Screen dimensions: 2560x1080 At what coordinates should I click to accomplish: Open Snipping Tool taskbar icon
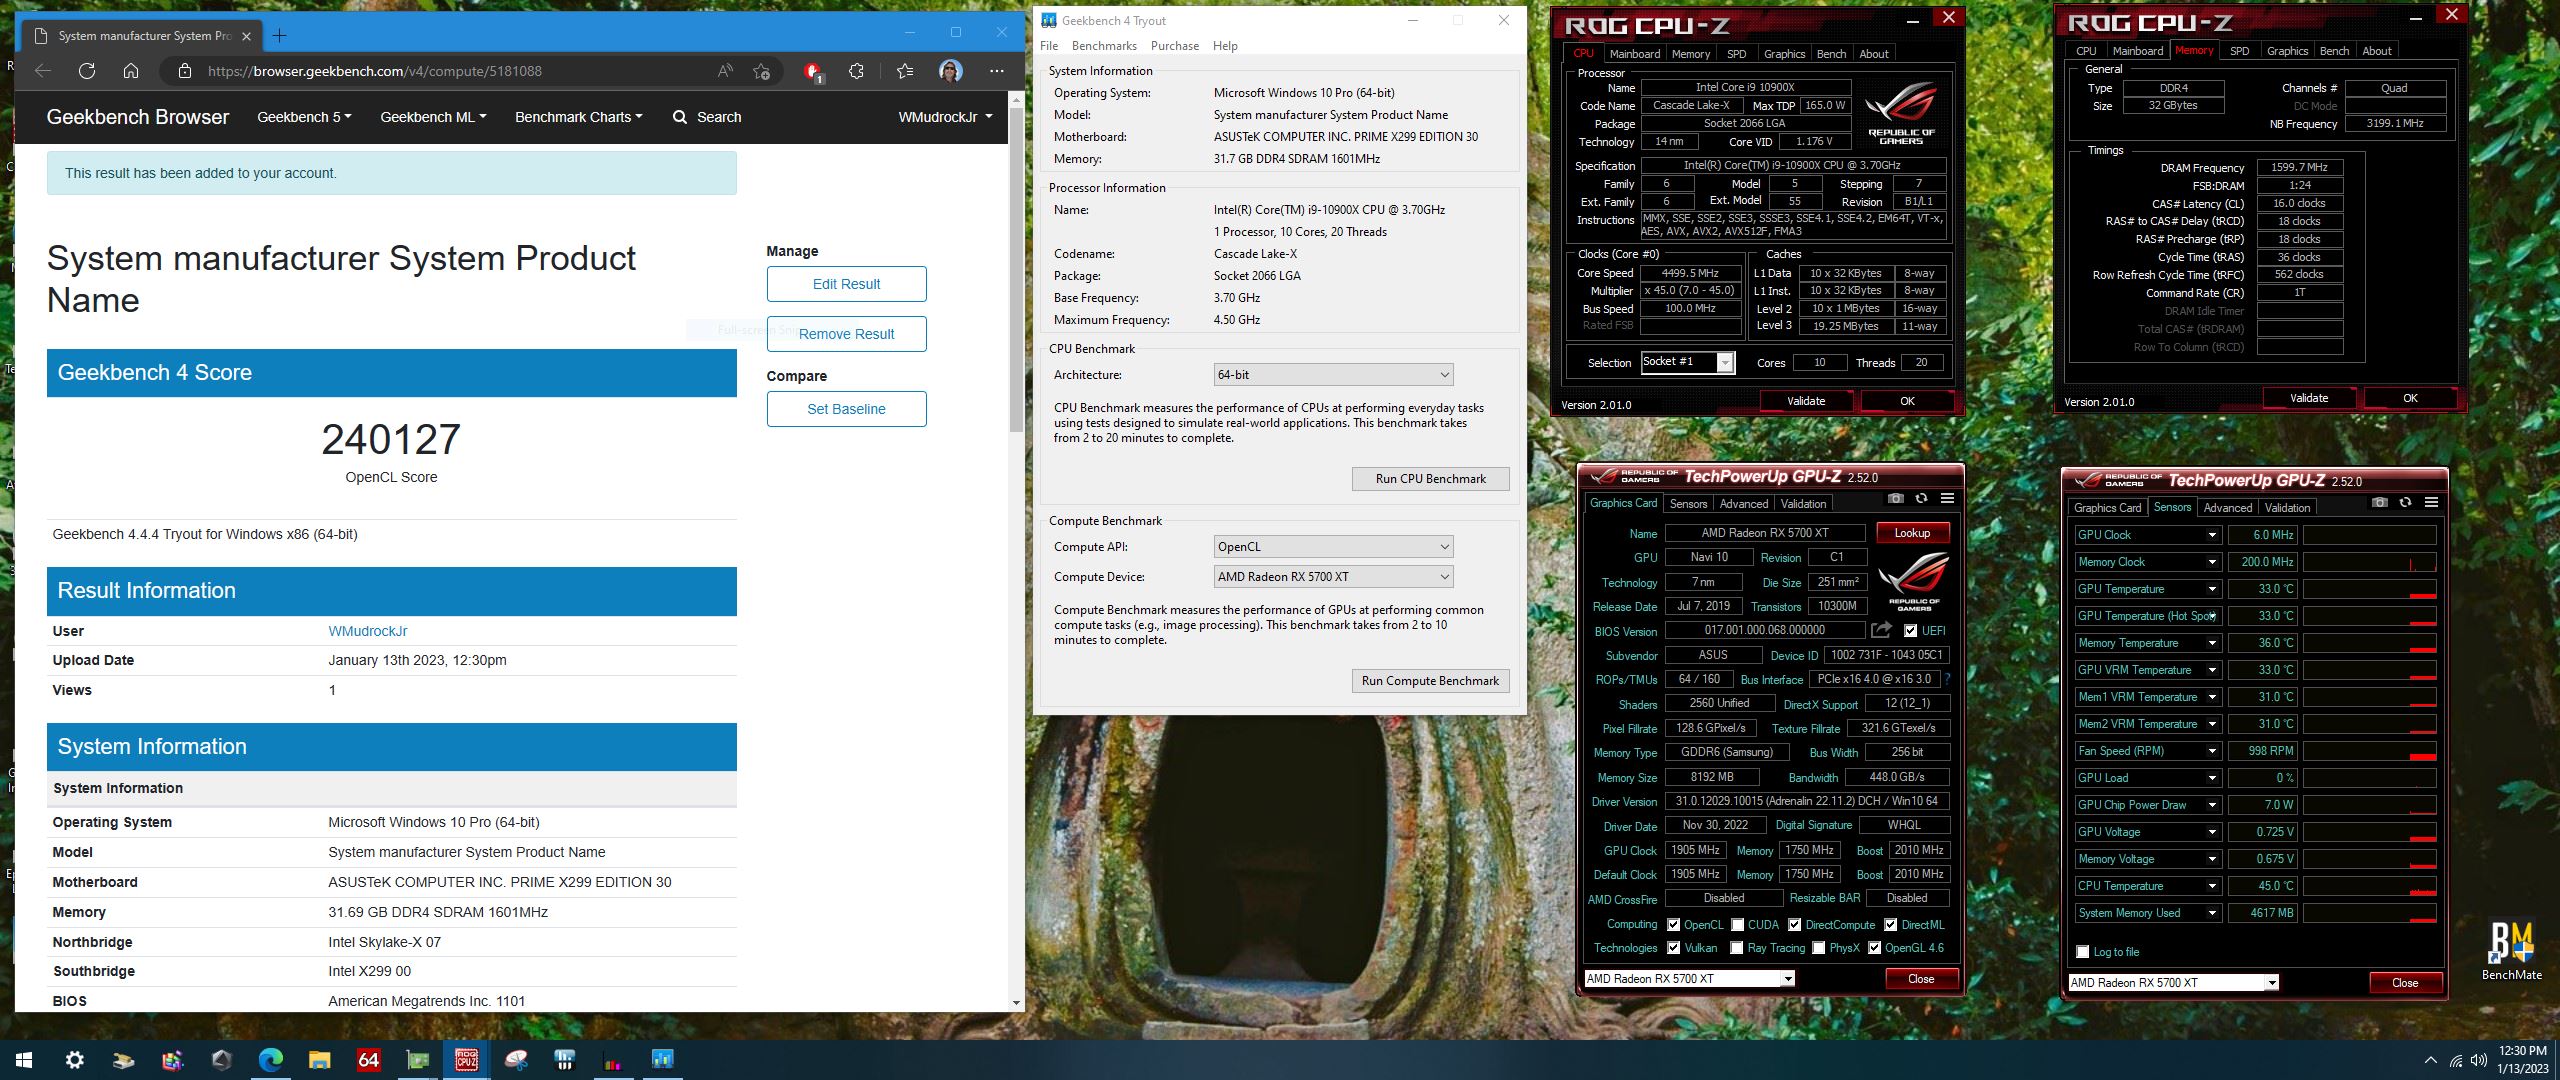point(516,1060)
